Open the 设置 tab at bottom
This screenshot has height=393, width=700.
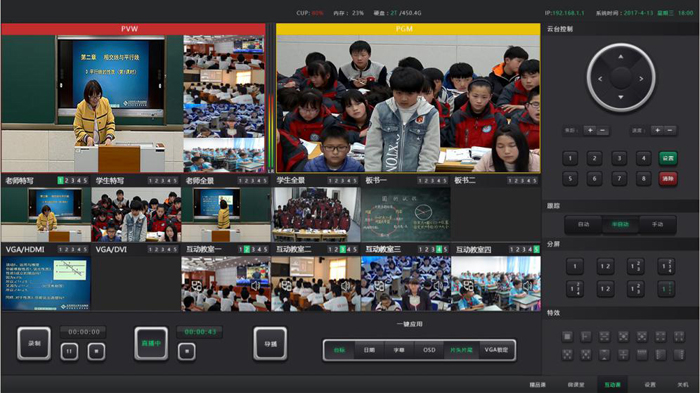coord(650,385)
